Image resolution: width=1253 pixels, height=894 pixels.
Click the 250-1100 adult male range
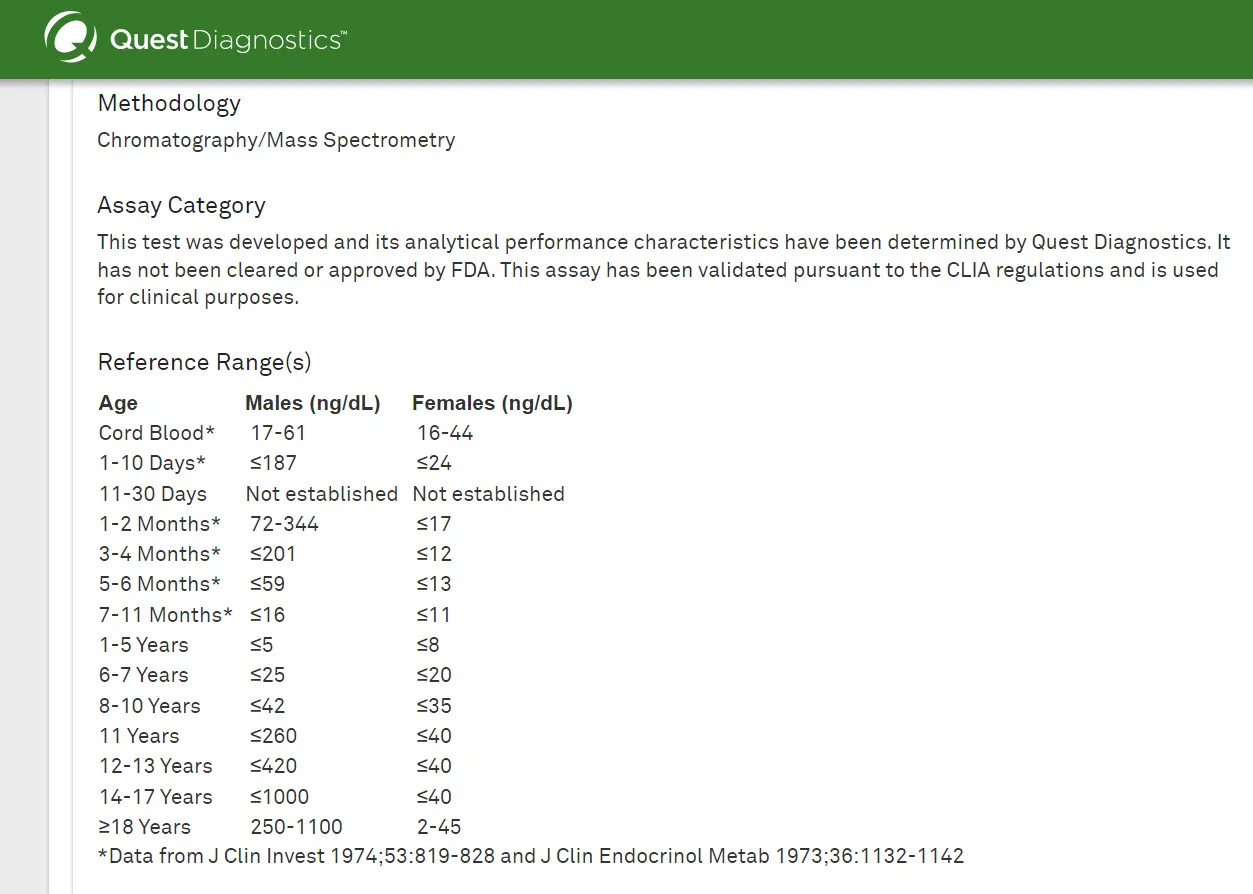296,827
